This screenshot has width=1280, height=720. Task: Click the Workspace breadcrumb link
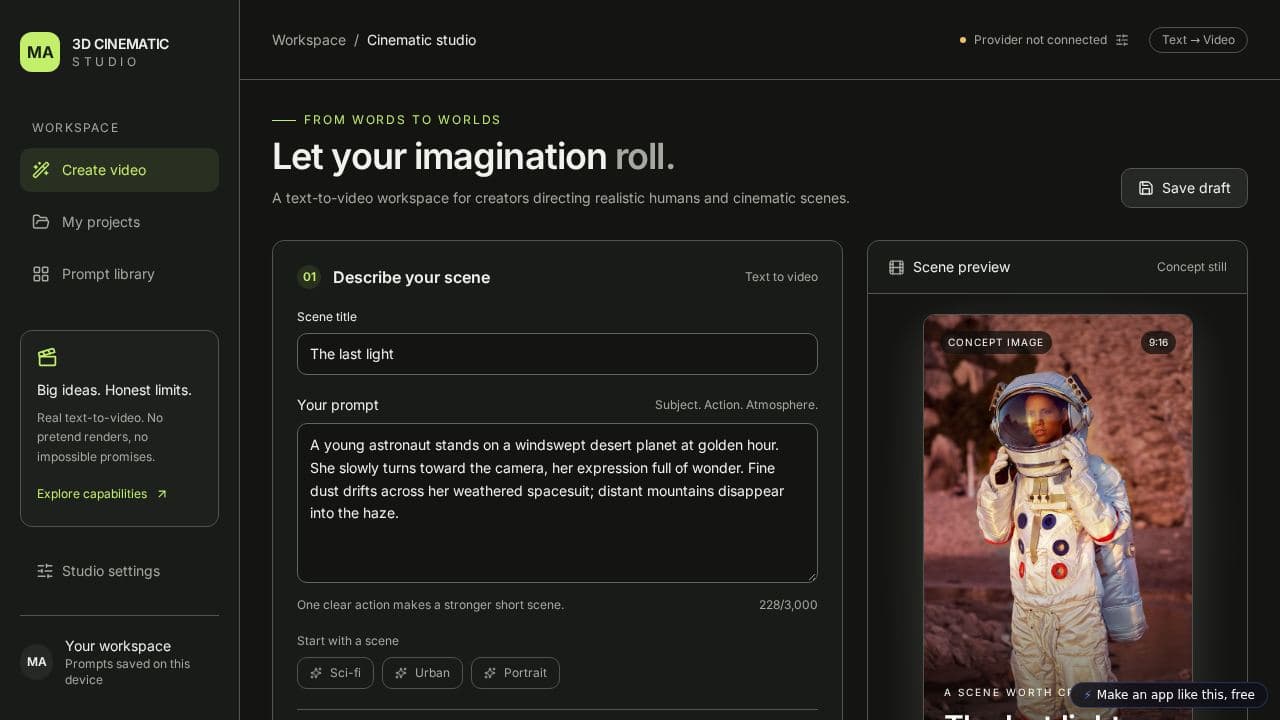(x=309, y=40)
